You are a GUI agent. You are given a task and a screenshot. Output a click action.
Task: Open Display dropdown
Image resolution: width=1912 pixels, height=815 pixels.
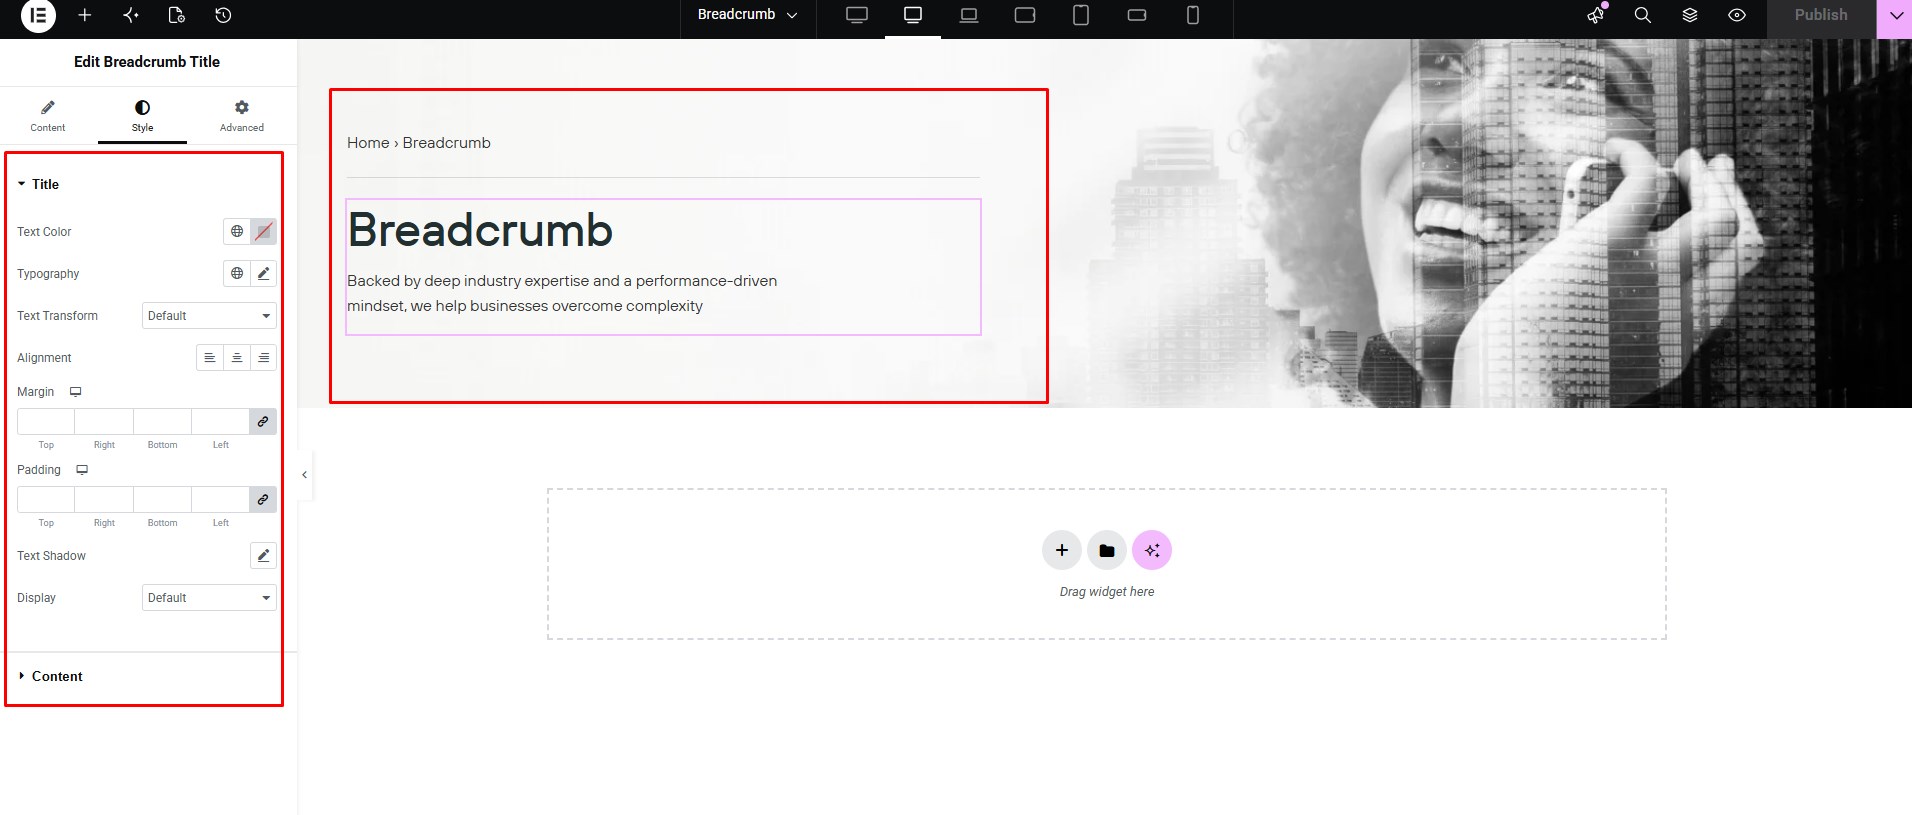pos(209,598)
